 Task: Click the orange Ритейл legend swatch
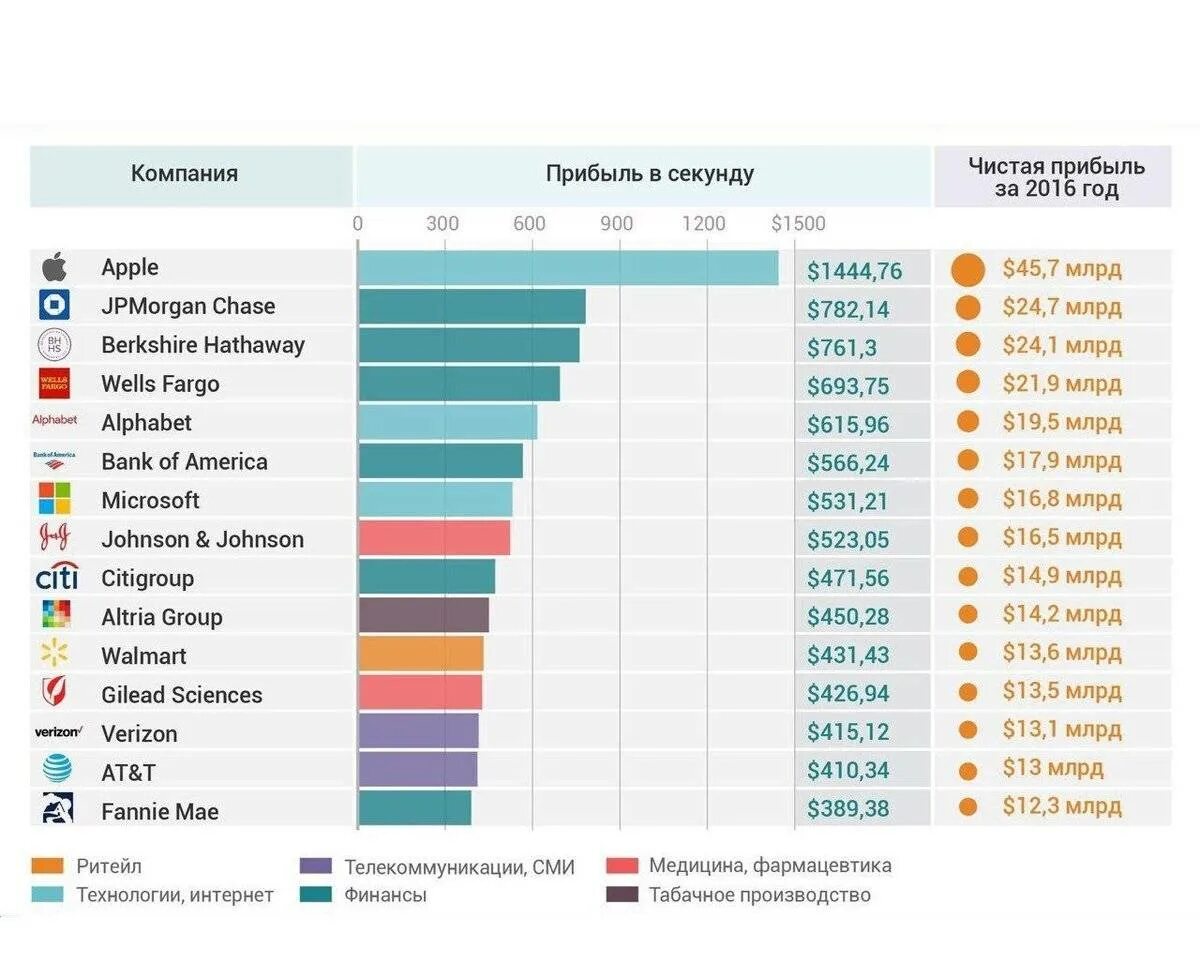tap(48, 865)
